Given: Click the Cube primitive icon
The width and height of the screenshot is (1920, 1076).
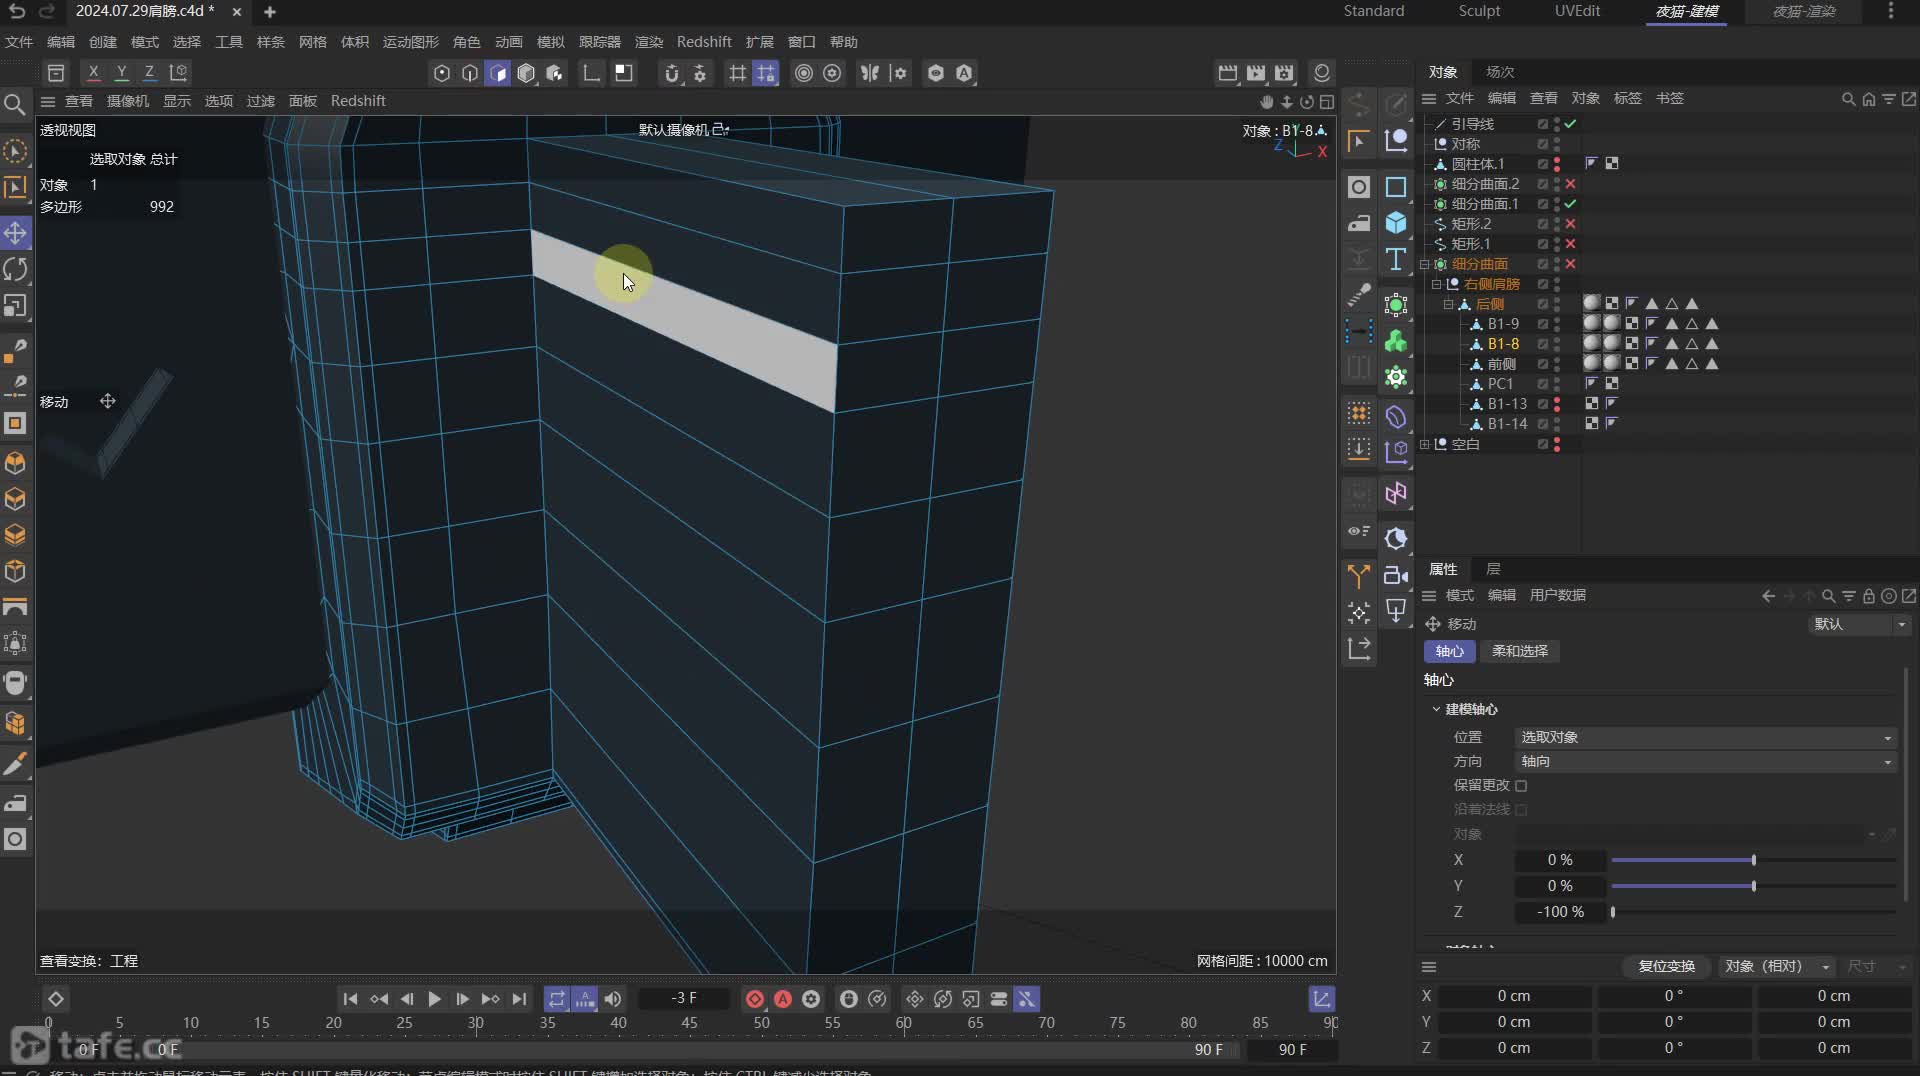Looking at the screenshot, I should pyautogui.click(x=1396, y=223).
